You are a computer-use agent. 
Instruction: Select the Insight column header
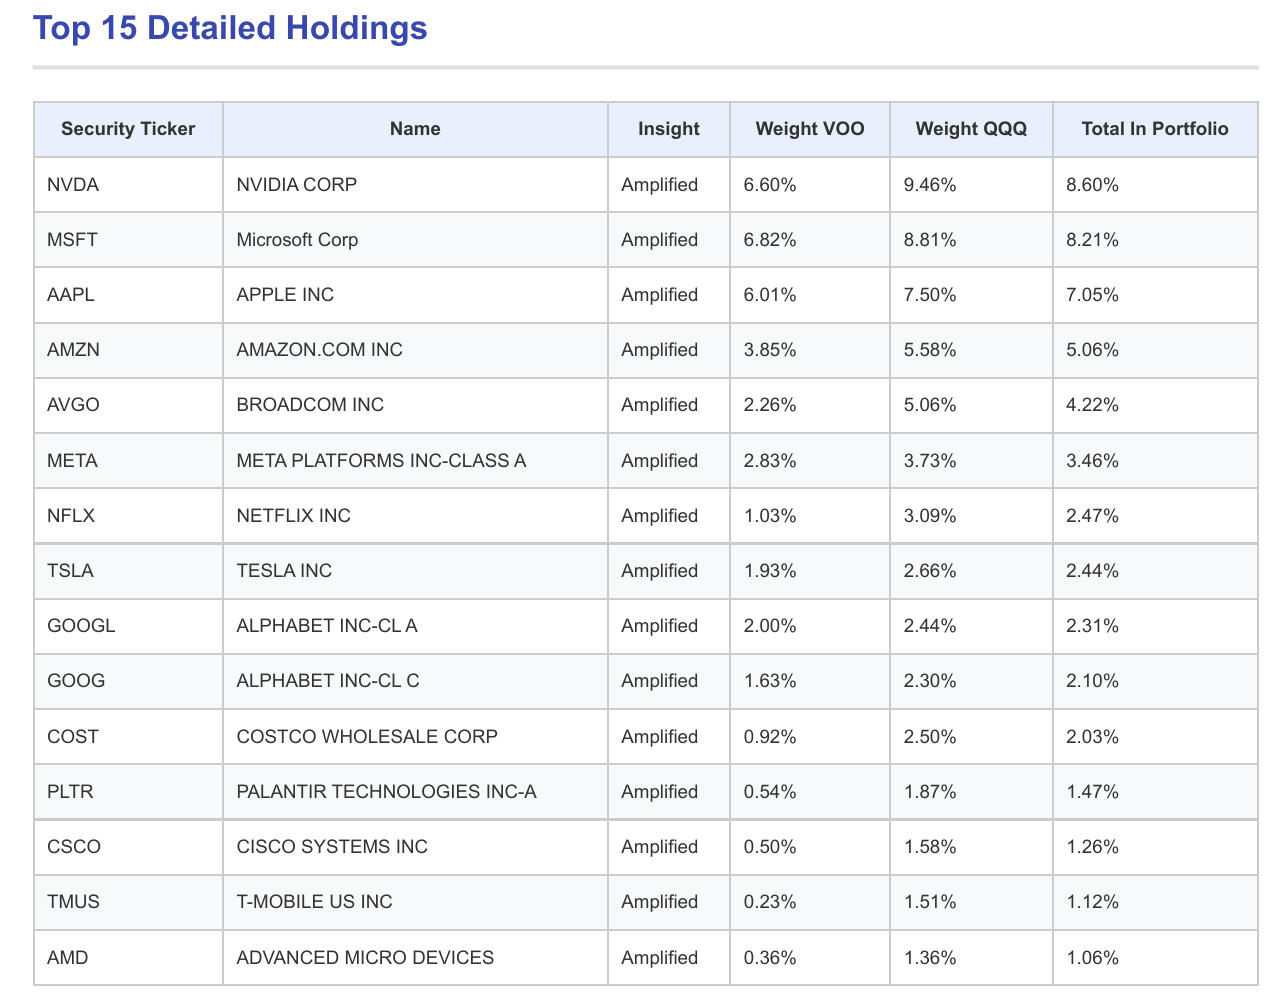tap(668, 129)
